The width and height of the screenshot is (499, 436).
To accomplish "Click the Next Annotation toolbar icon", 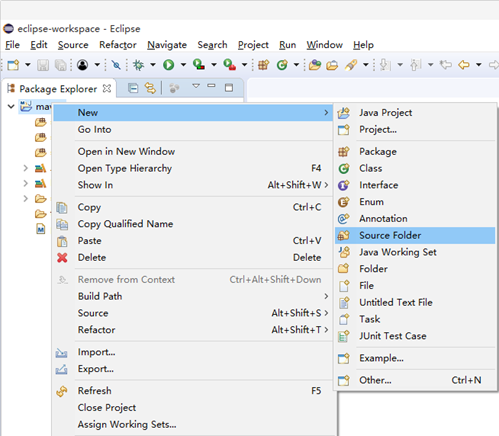I will click(x=385, y=65).
